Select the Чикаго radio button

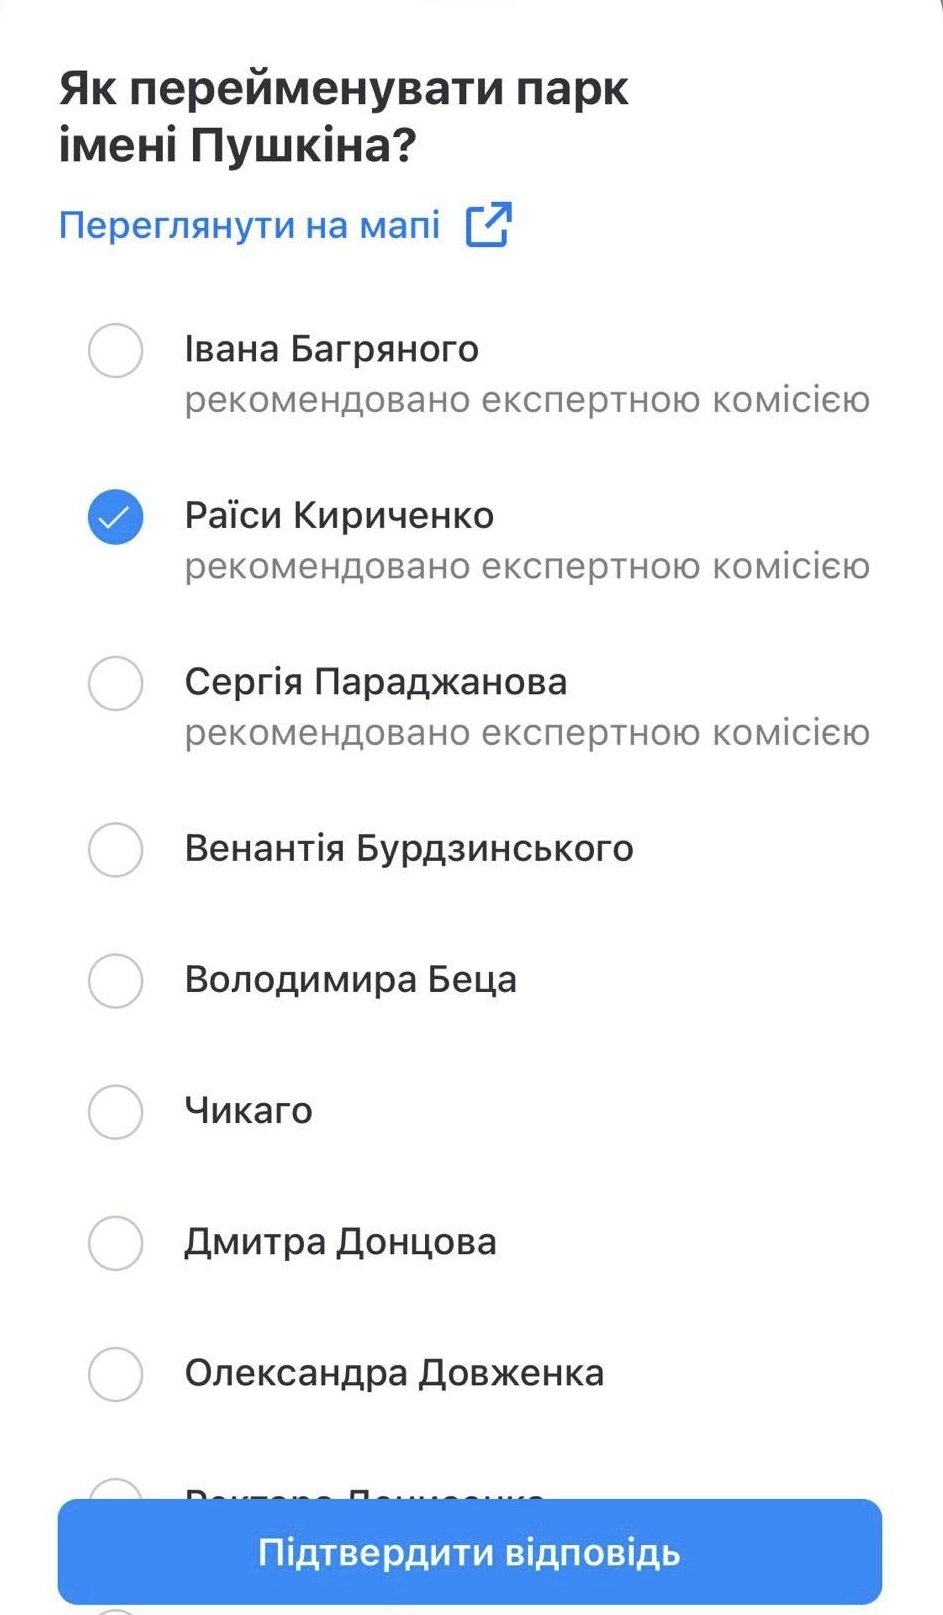pos(115,1111)
